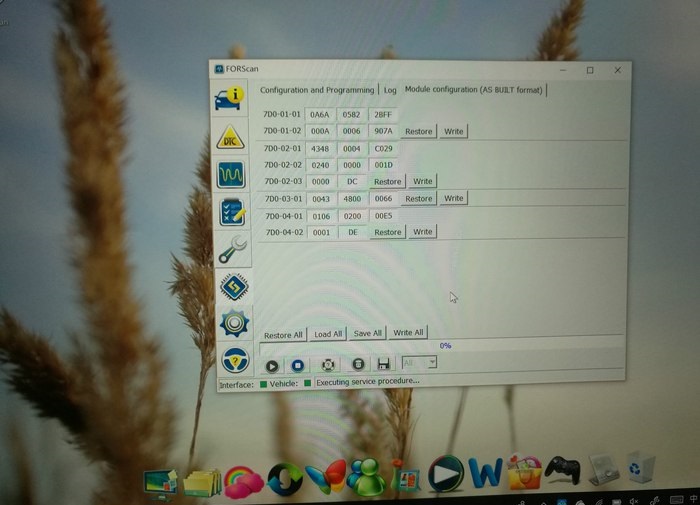The width and height of the screenshot is (700, 505).
Task: Click the floppy disk save icon
Action: (x=383, y=363)
